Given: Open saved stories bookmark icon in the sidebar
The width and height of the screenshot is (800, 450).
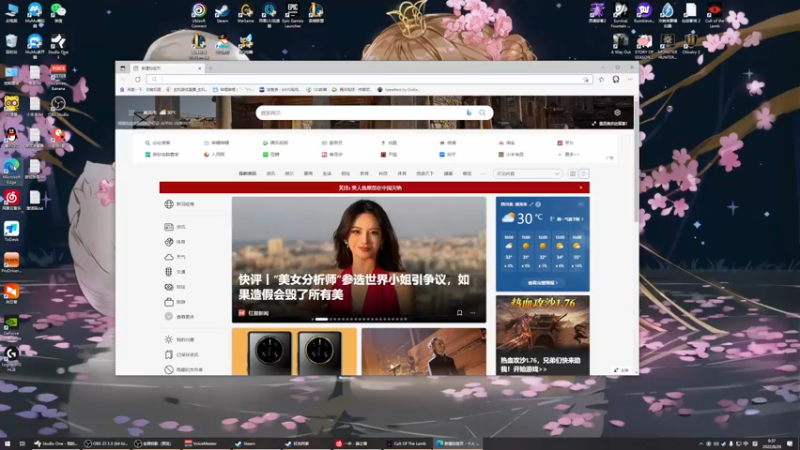Looking at the screenshot, I should pos(169,355).
